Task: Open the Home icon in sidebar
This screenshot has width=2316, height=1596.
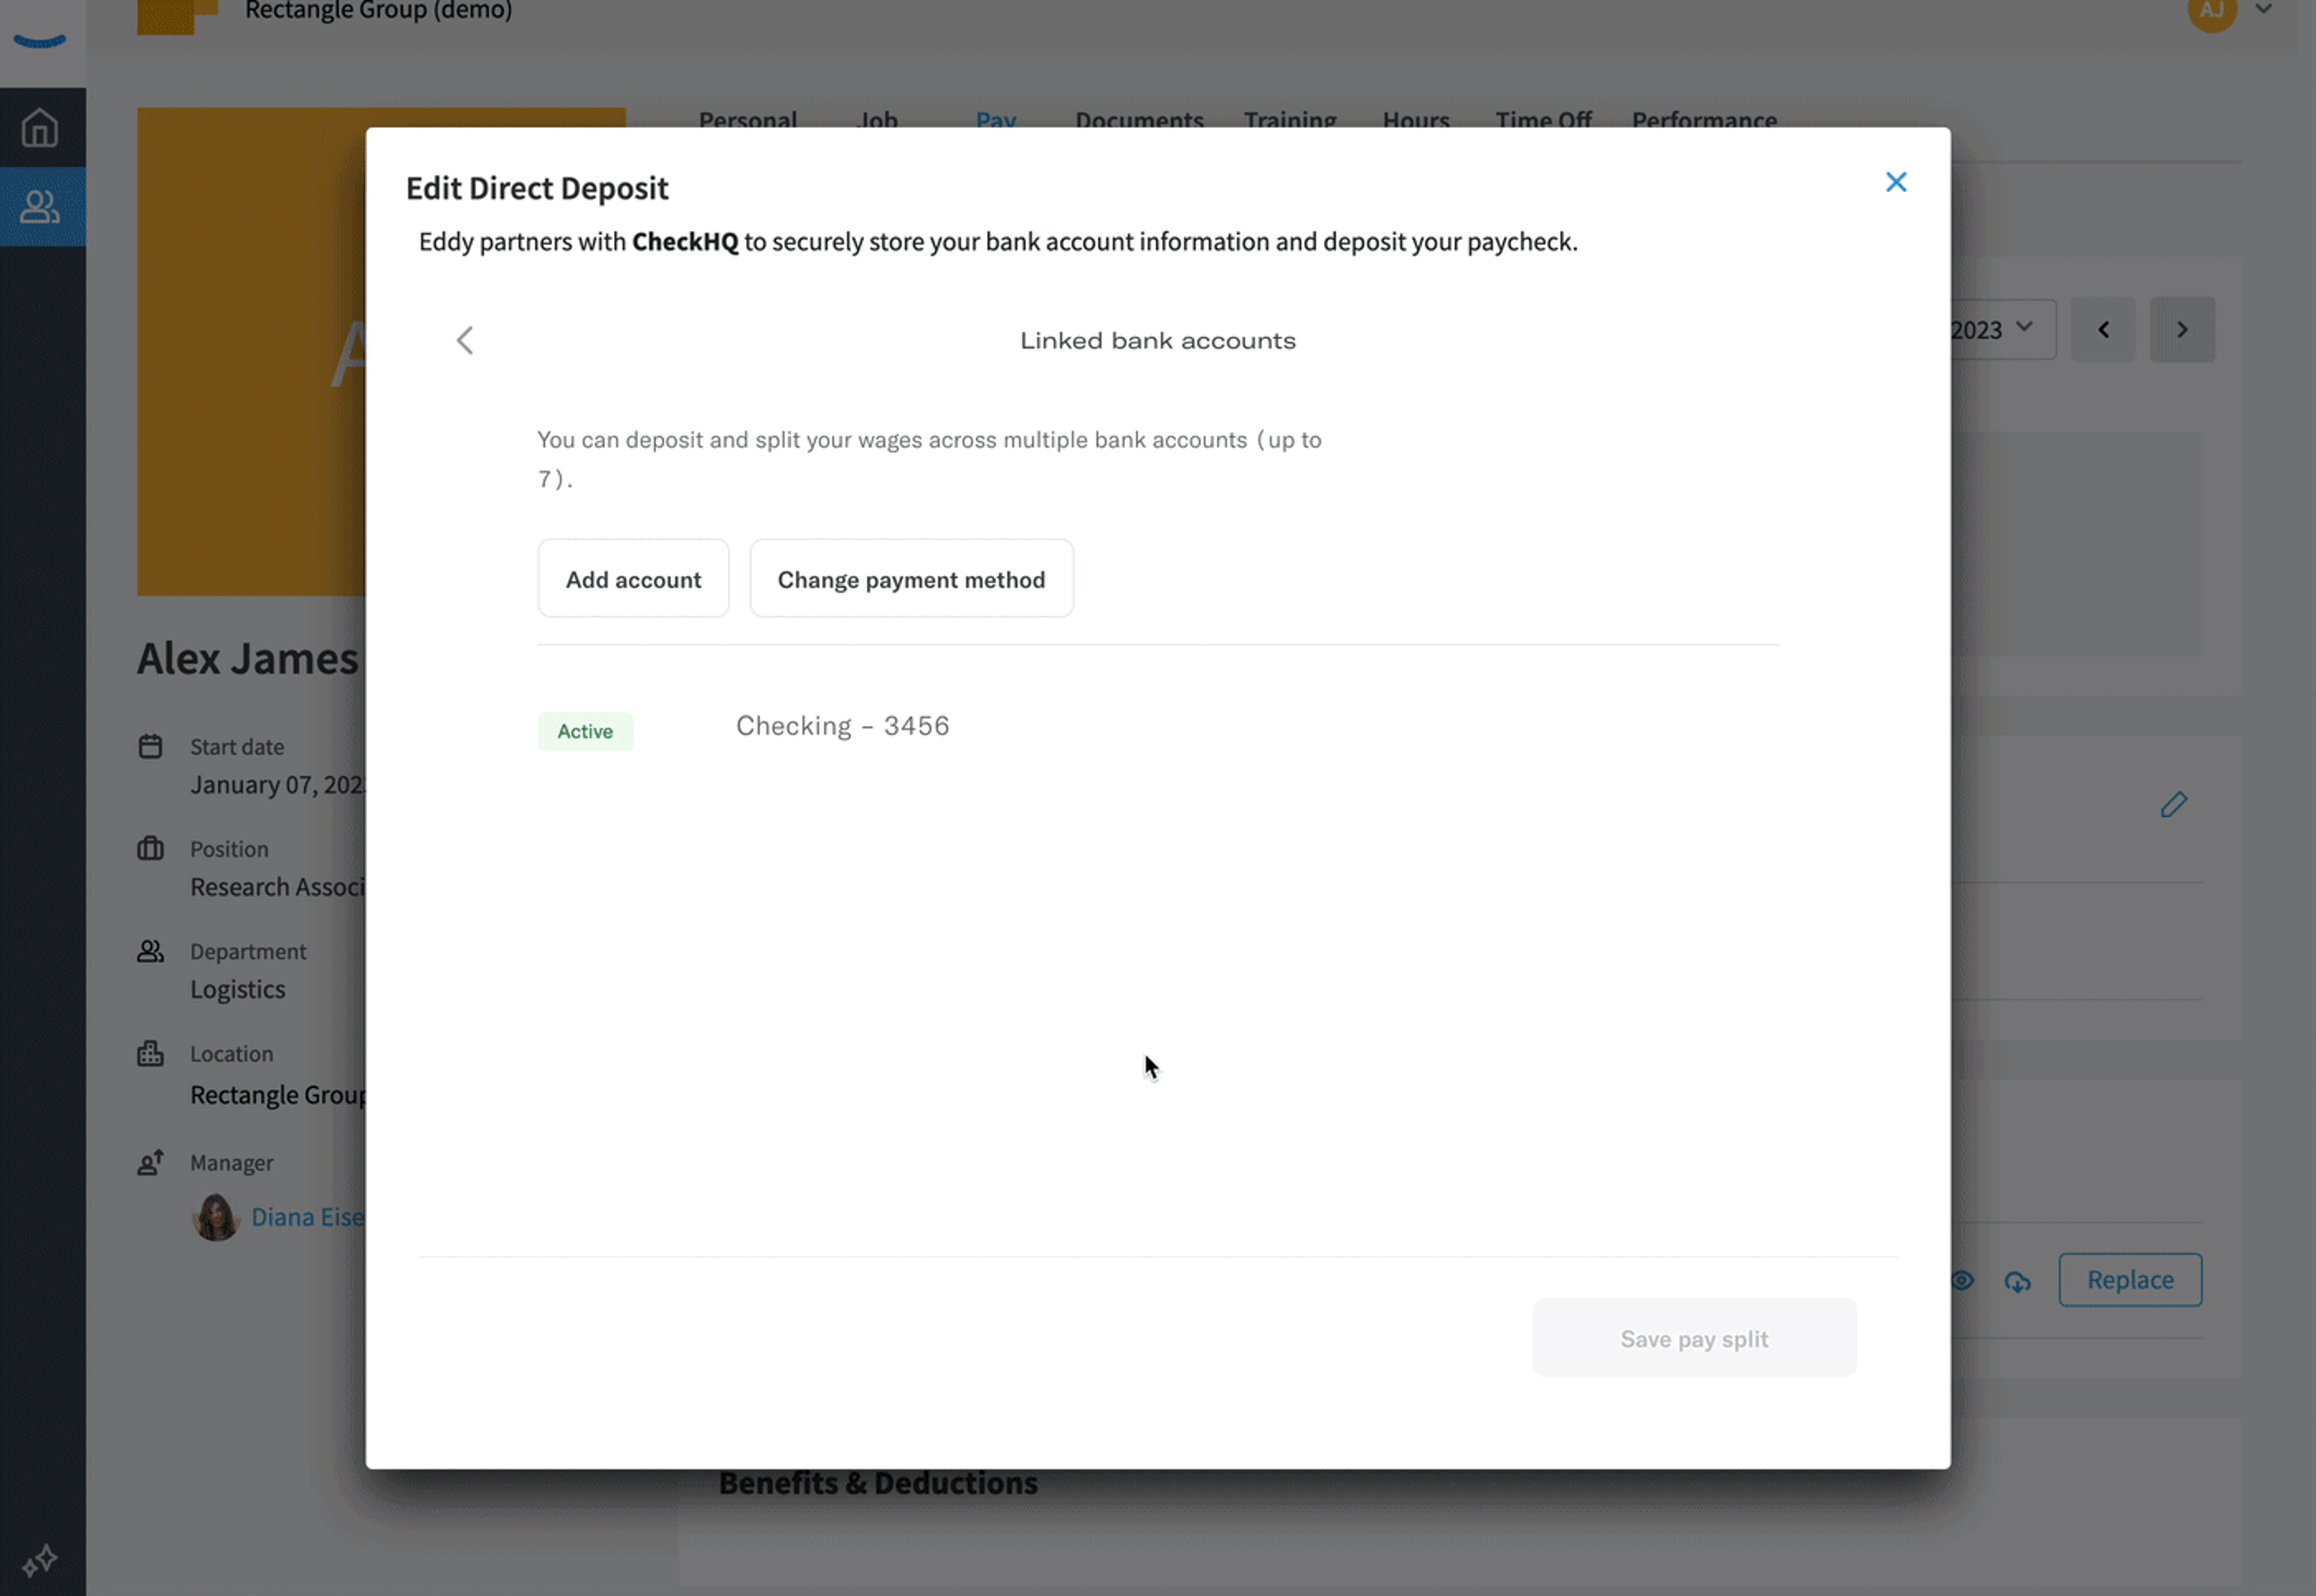Action: pyautogui.click(x=40, y=128)
